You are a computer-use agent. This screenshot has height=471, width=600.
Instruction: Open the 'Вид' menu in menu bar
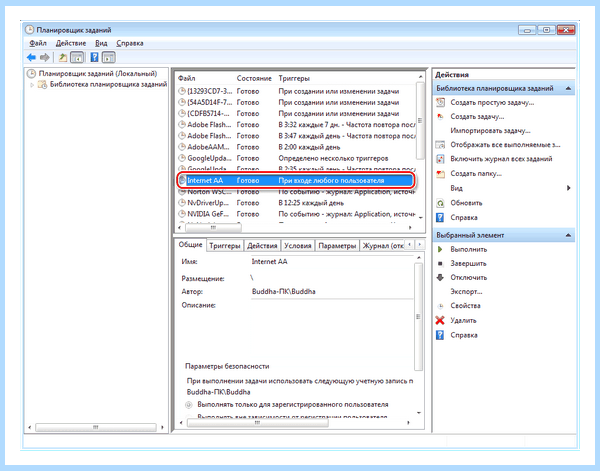101,43
